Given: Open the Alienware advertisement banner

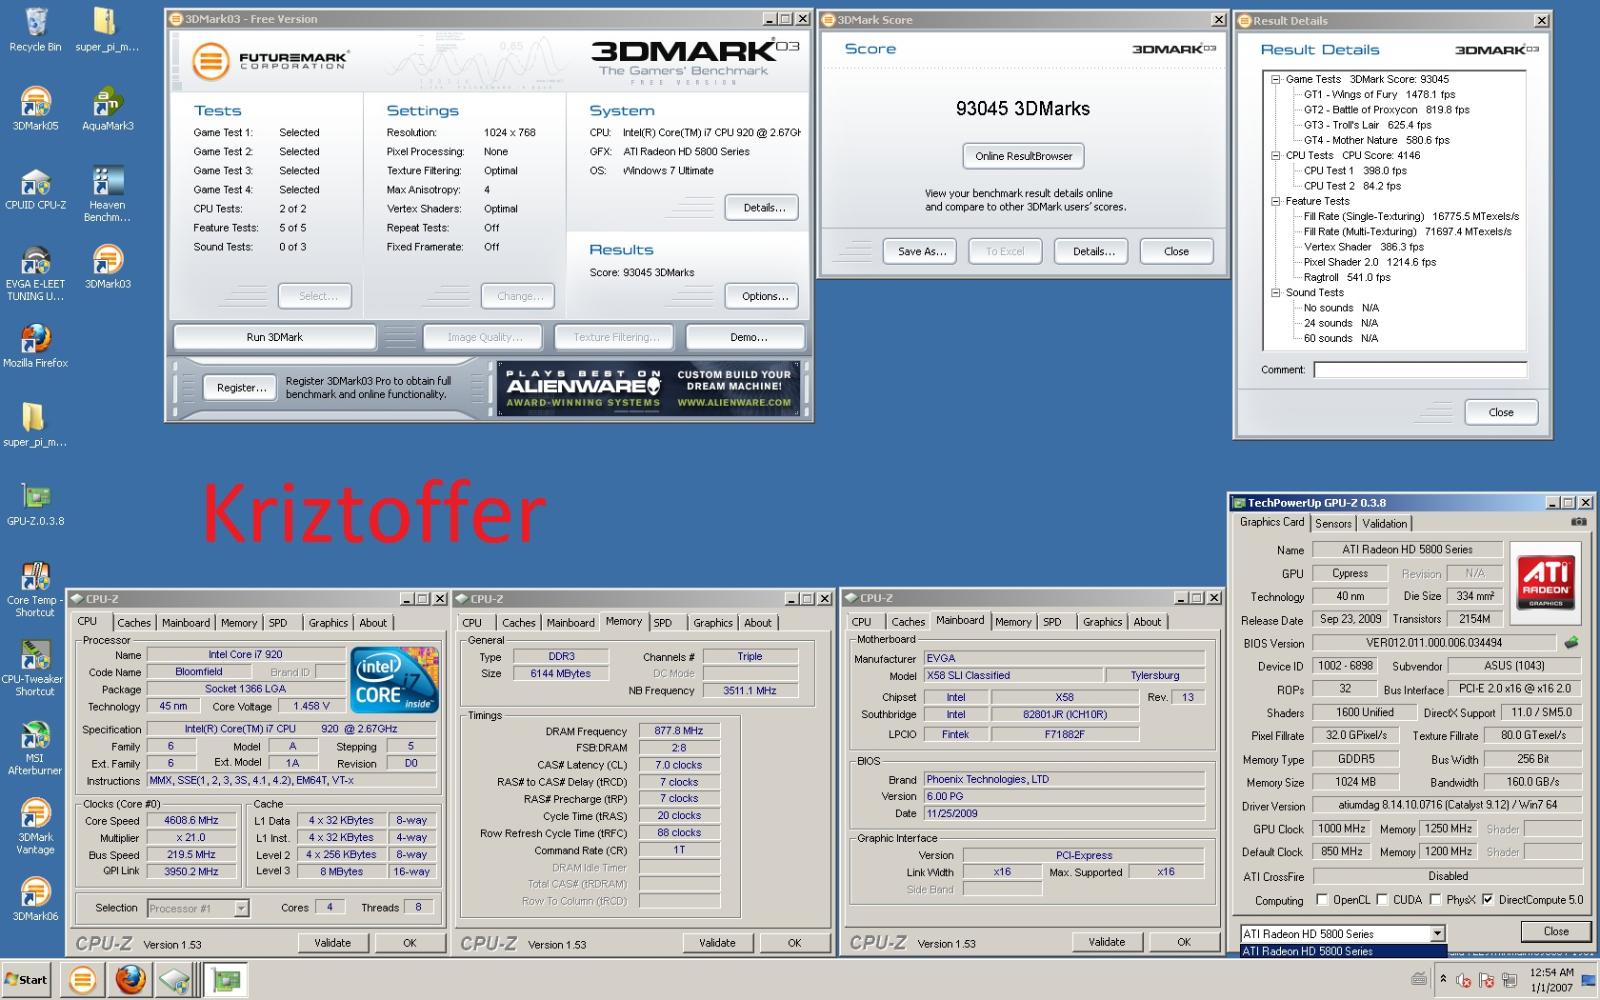Looking at the screenshot, I should coord(649,388).
